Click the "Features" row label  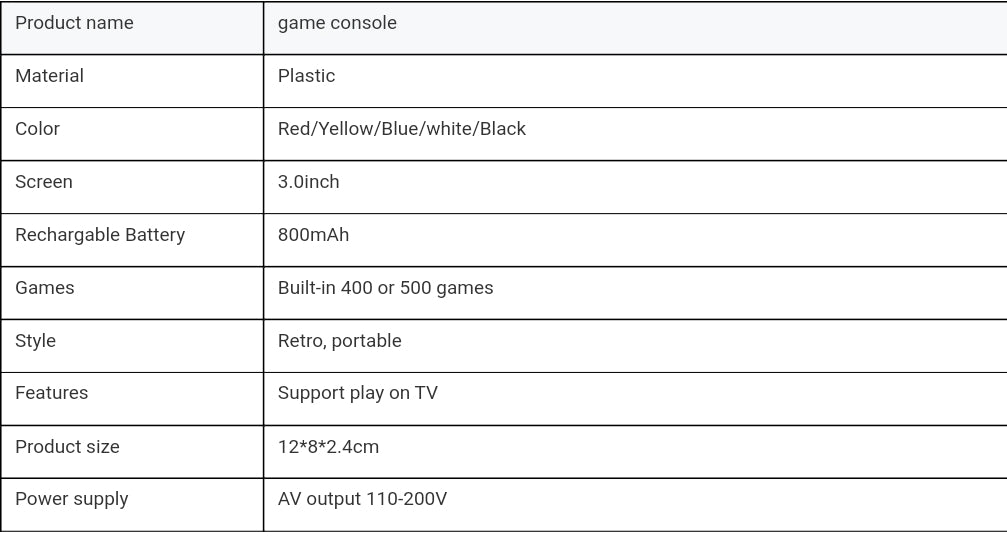pyautogui.click(x=51, y=393)
